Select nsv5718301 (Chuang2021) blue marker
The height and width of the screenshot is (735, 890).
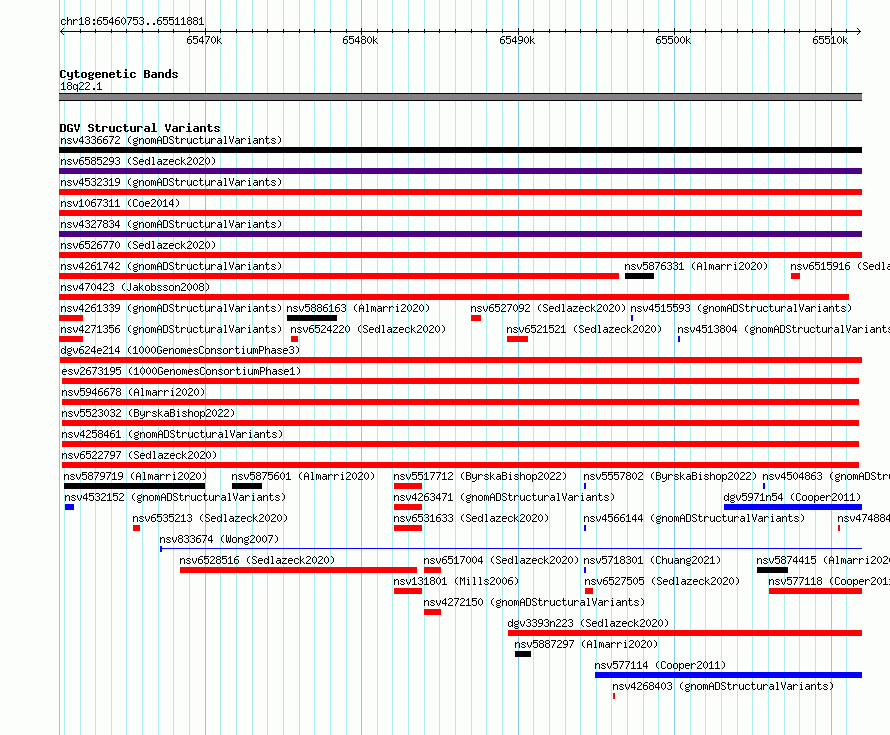pyautogui.click(x=585, y=570)
